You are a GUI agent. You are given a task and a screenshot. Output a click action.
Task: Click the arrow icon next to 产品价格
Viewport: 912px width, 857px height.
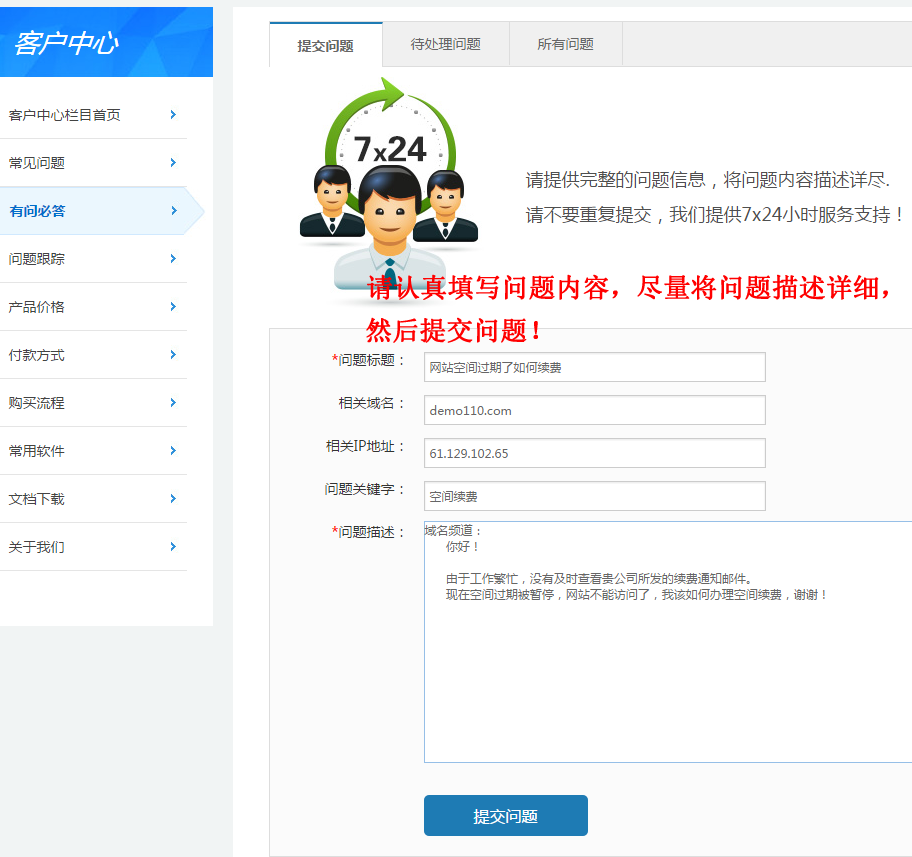point(173,307)
